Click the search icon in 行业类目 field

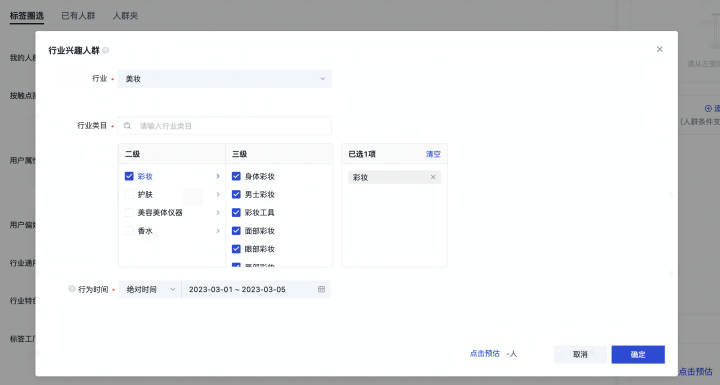pyautogui.click(x=127, y=125)
